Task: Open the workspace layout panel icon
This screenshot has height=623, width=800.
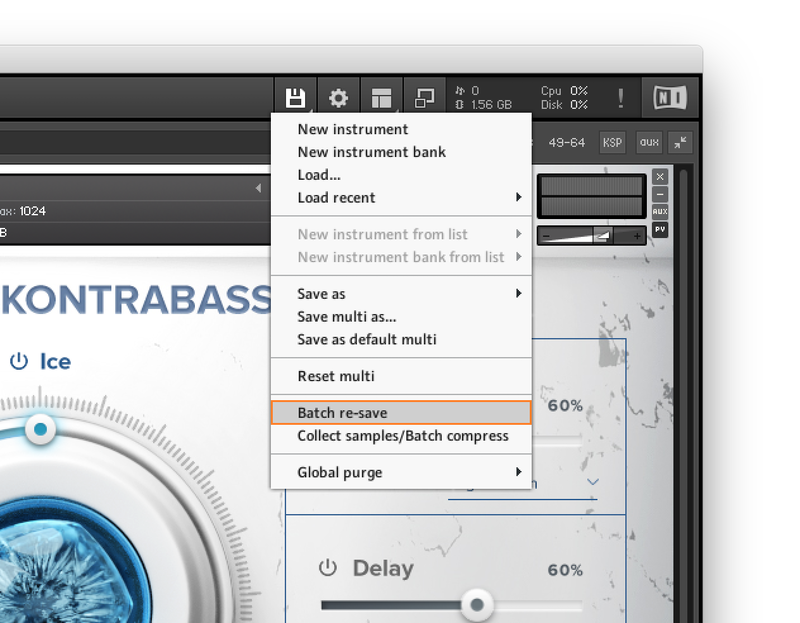Action: (381, 97)
